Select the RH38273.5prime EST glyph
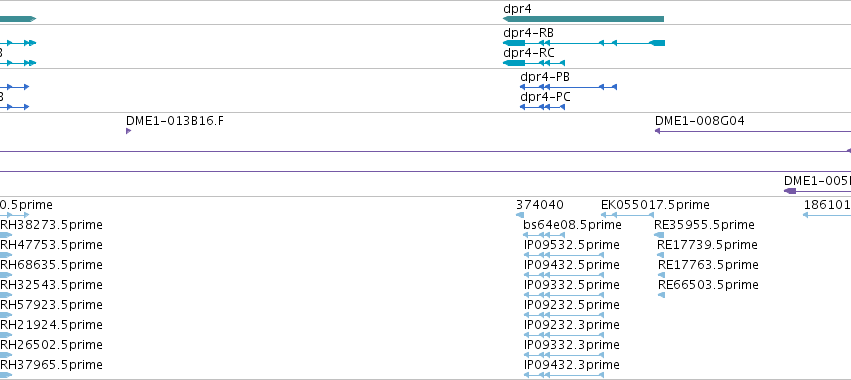The image size is (851, 380). click(x=5, y=235)
